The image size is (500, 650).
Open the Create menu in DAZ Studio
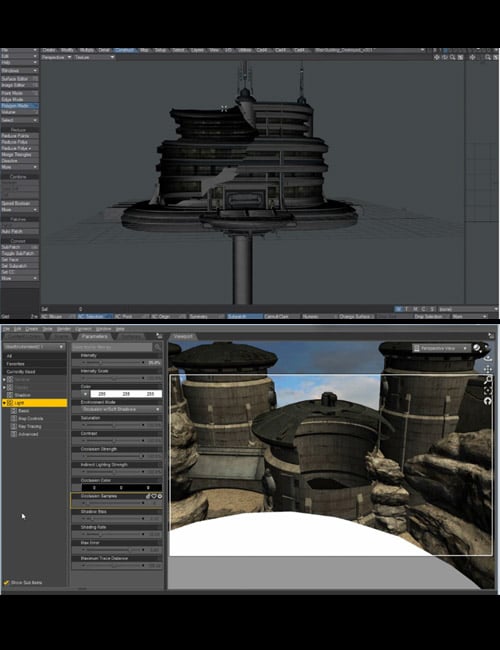pyautogui.click(x=32, y=329)
